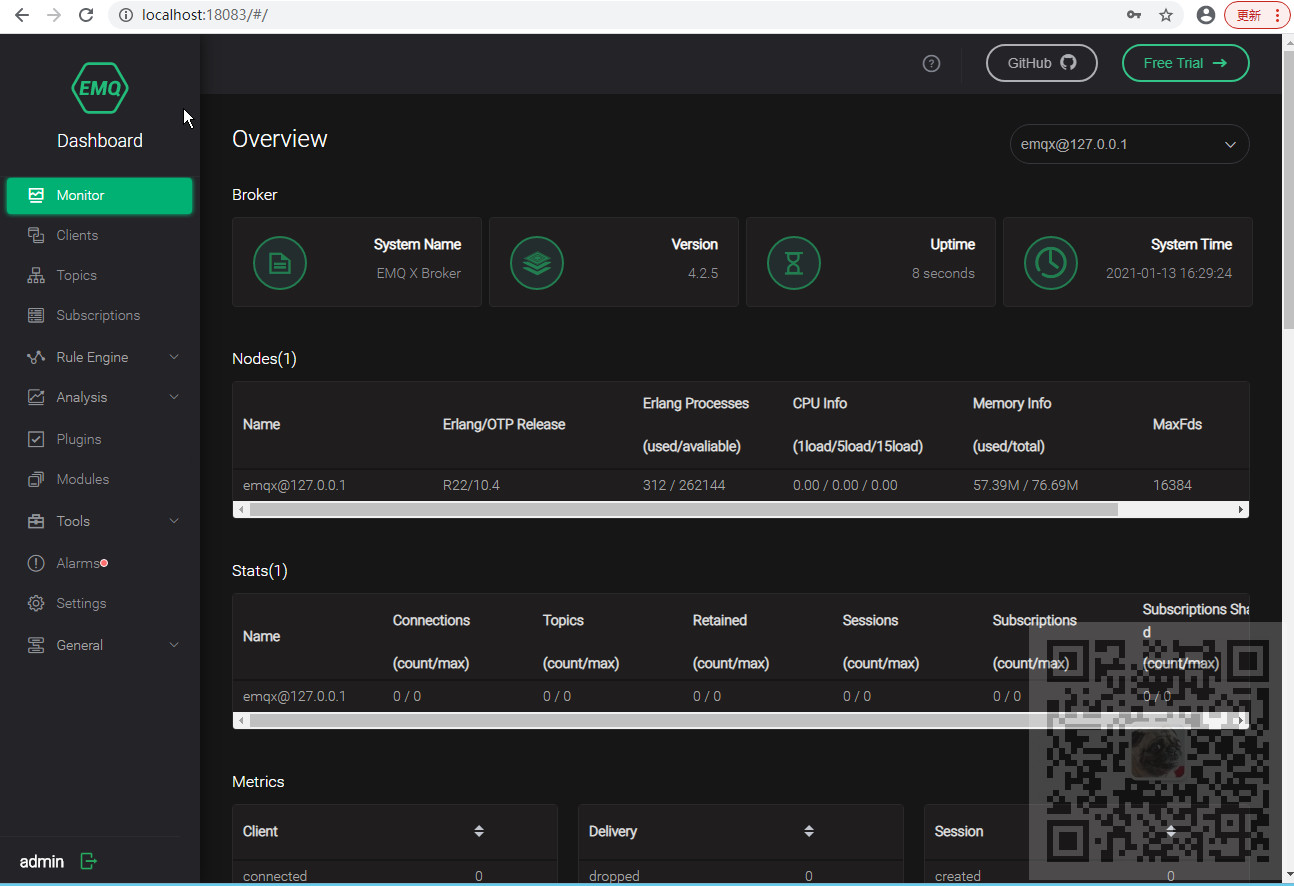Click the Free Trial button
The height and width of the screenshot is (886, 1294).
[1185, 63]
